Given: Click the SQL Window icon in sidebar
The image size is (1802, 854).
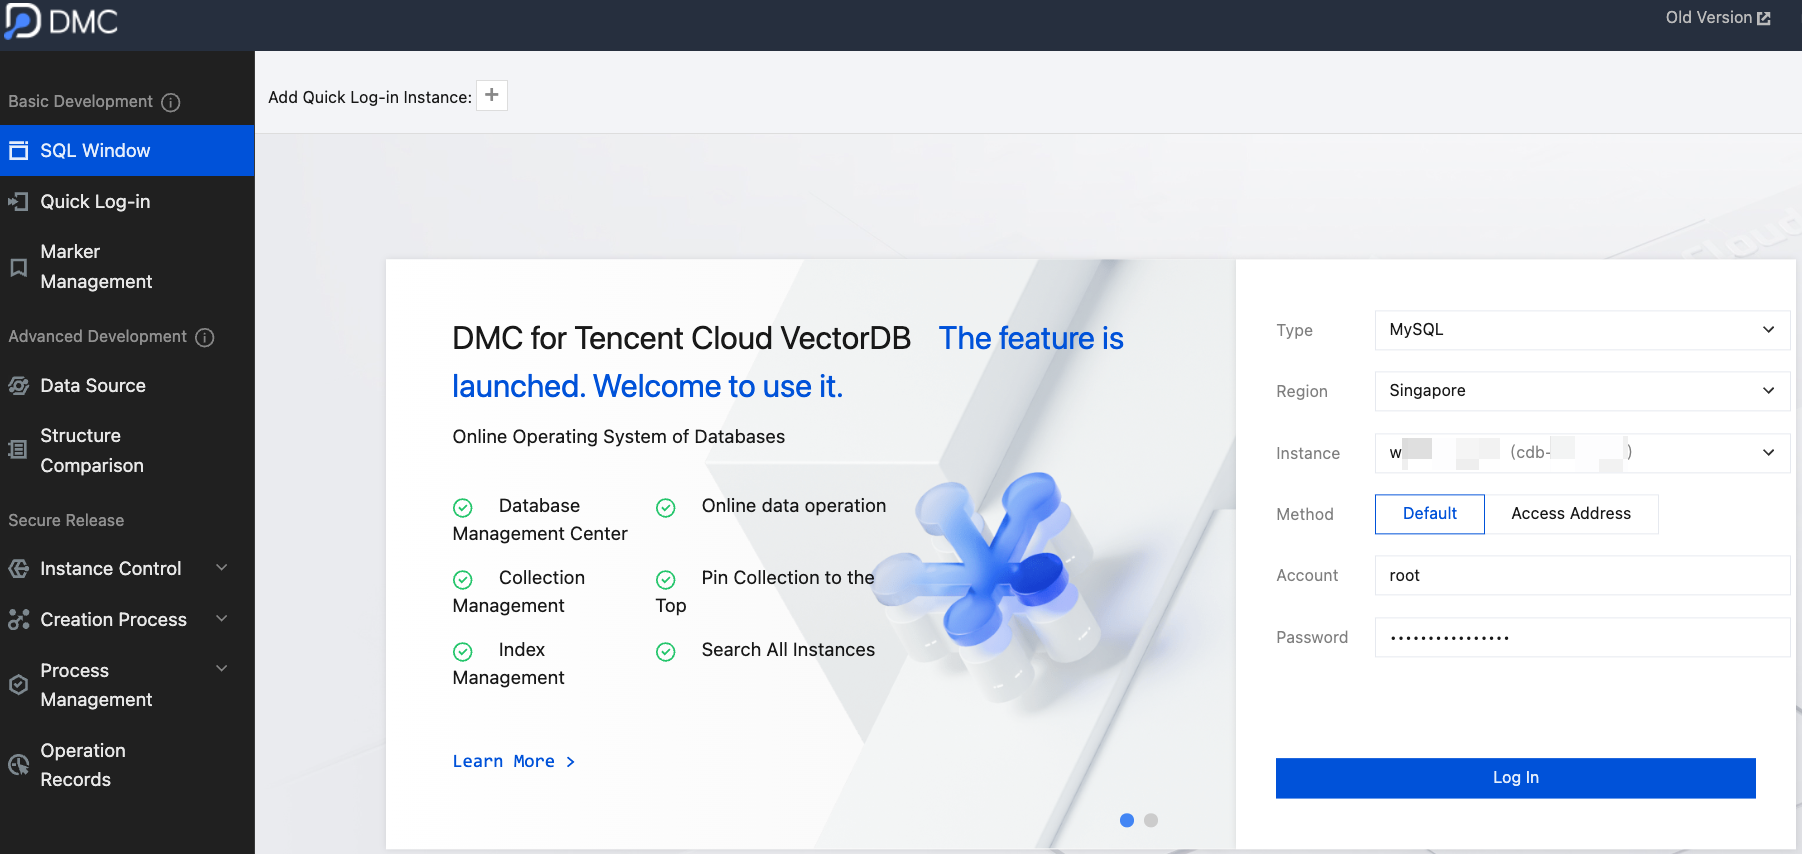Looking at the screenshot, I should point(18,151).
